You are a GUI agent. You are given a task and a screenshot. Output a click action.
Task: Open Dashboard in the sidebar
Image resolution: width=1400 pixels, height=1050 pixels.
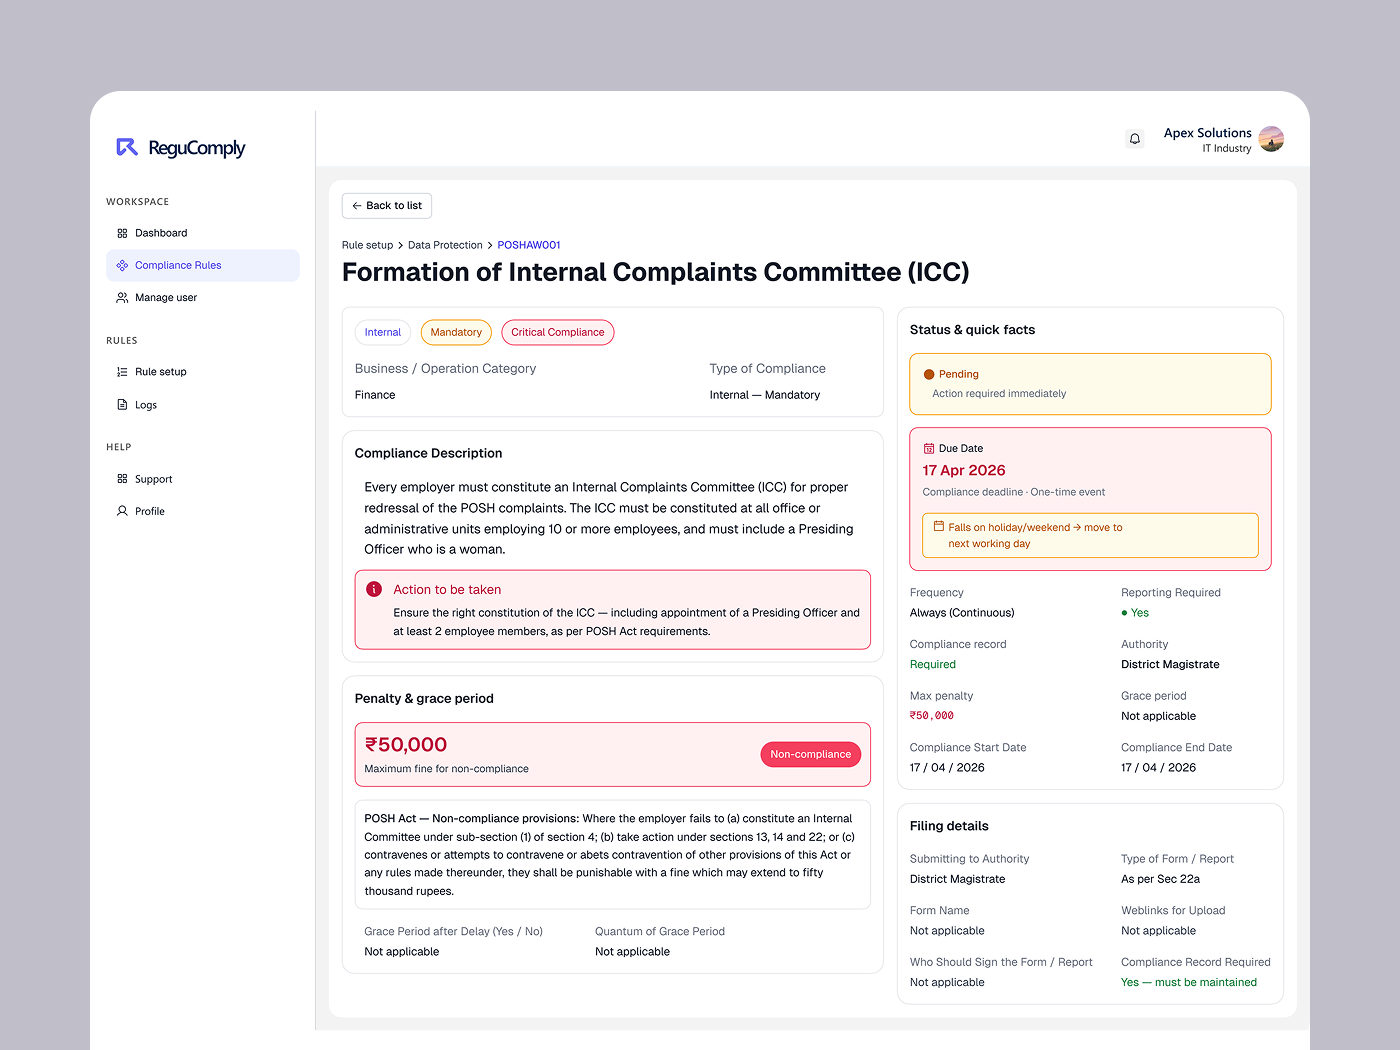[x=203, y=233]
